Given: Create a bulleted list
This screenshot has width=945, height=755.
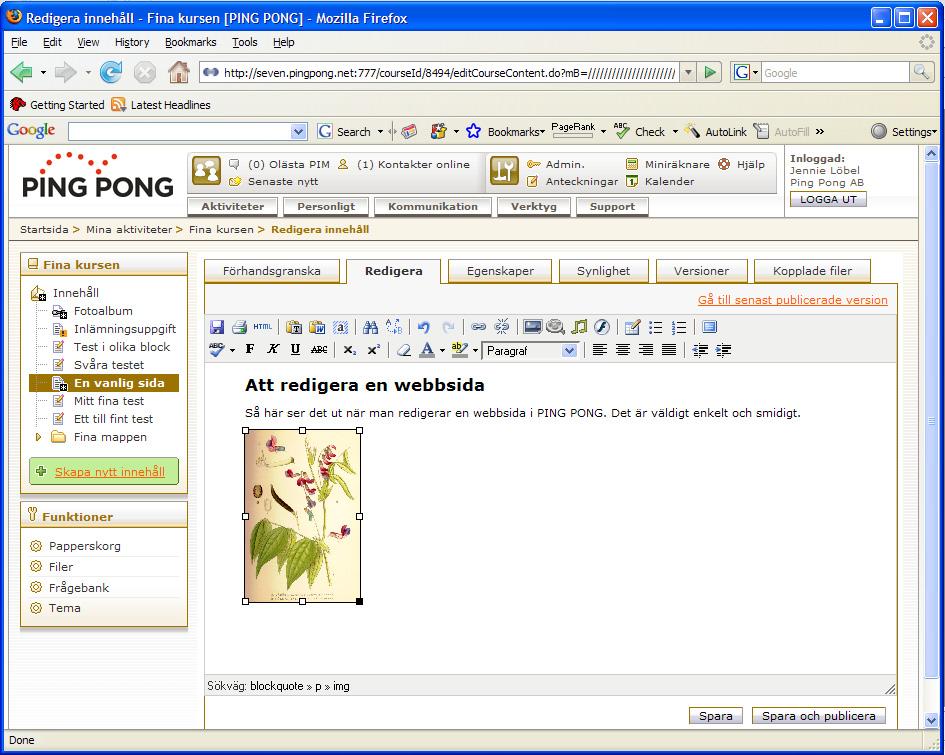Looking at the screenshot, I should point(656,327).
